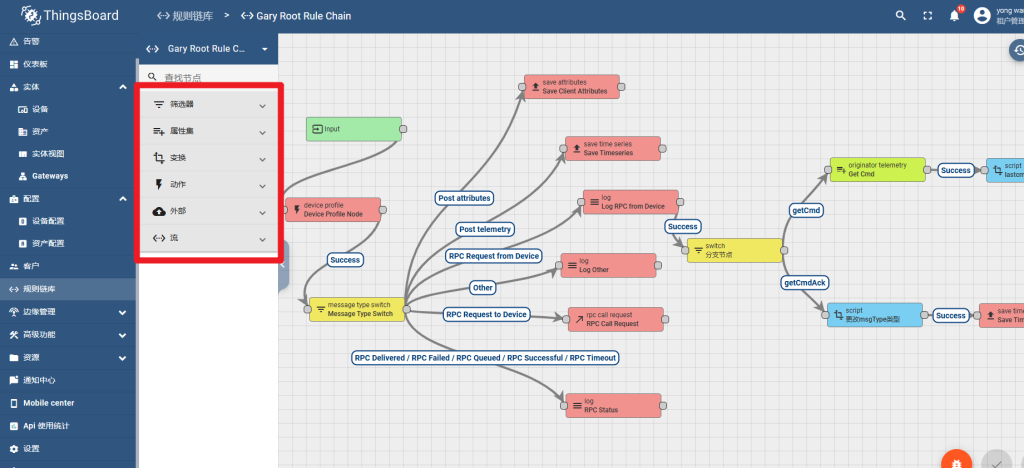Expand the 高级功能 sidebar group
Viewport: 1024px width, 468px height.
click(x=123, y=335)
